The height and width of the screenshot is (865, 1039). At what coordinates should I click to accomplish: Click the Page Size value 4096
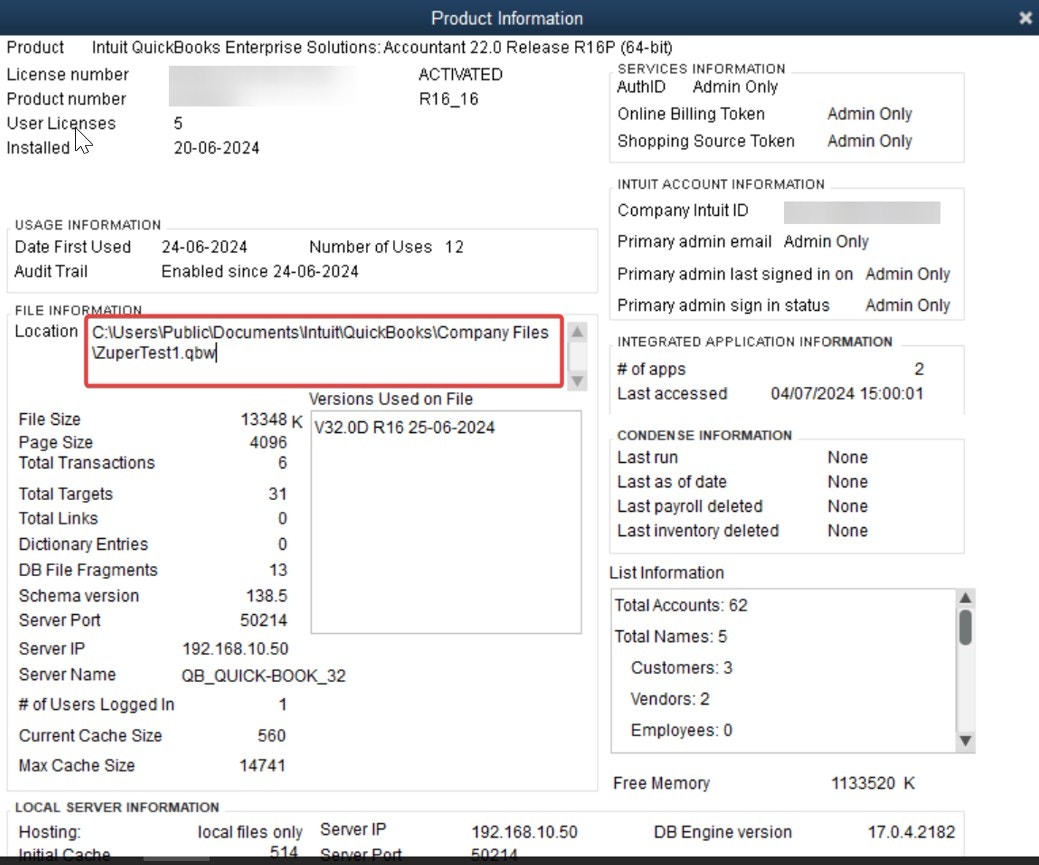pos(268,442)
